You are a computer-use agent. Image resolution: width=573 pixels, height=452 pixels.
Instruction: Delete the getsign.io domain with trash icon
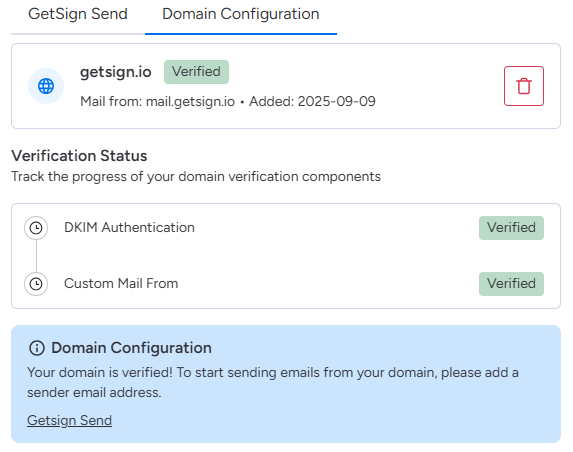(x=524, y=86)
